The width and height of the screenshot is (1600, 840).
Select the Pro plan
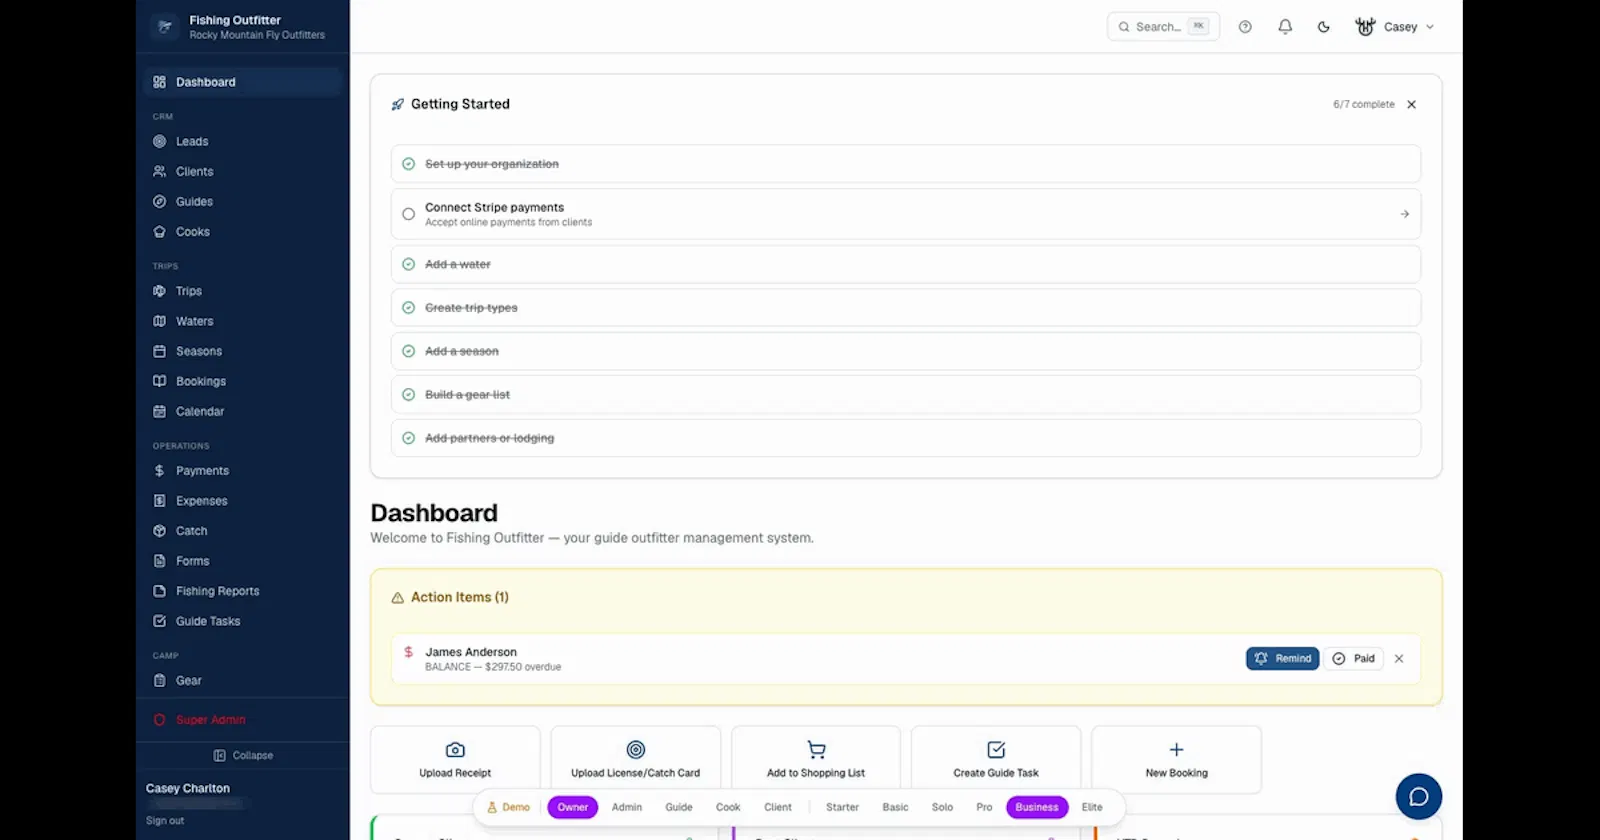tap(984, 807)
